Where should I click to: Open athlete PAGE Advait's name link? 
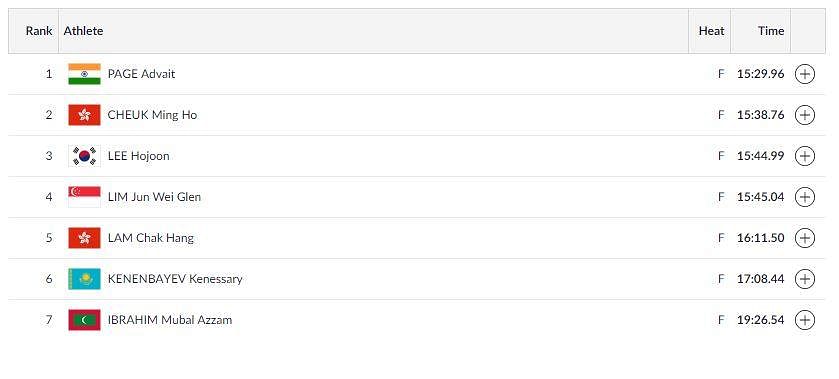pos(141,74)
